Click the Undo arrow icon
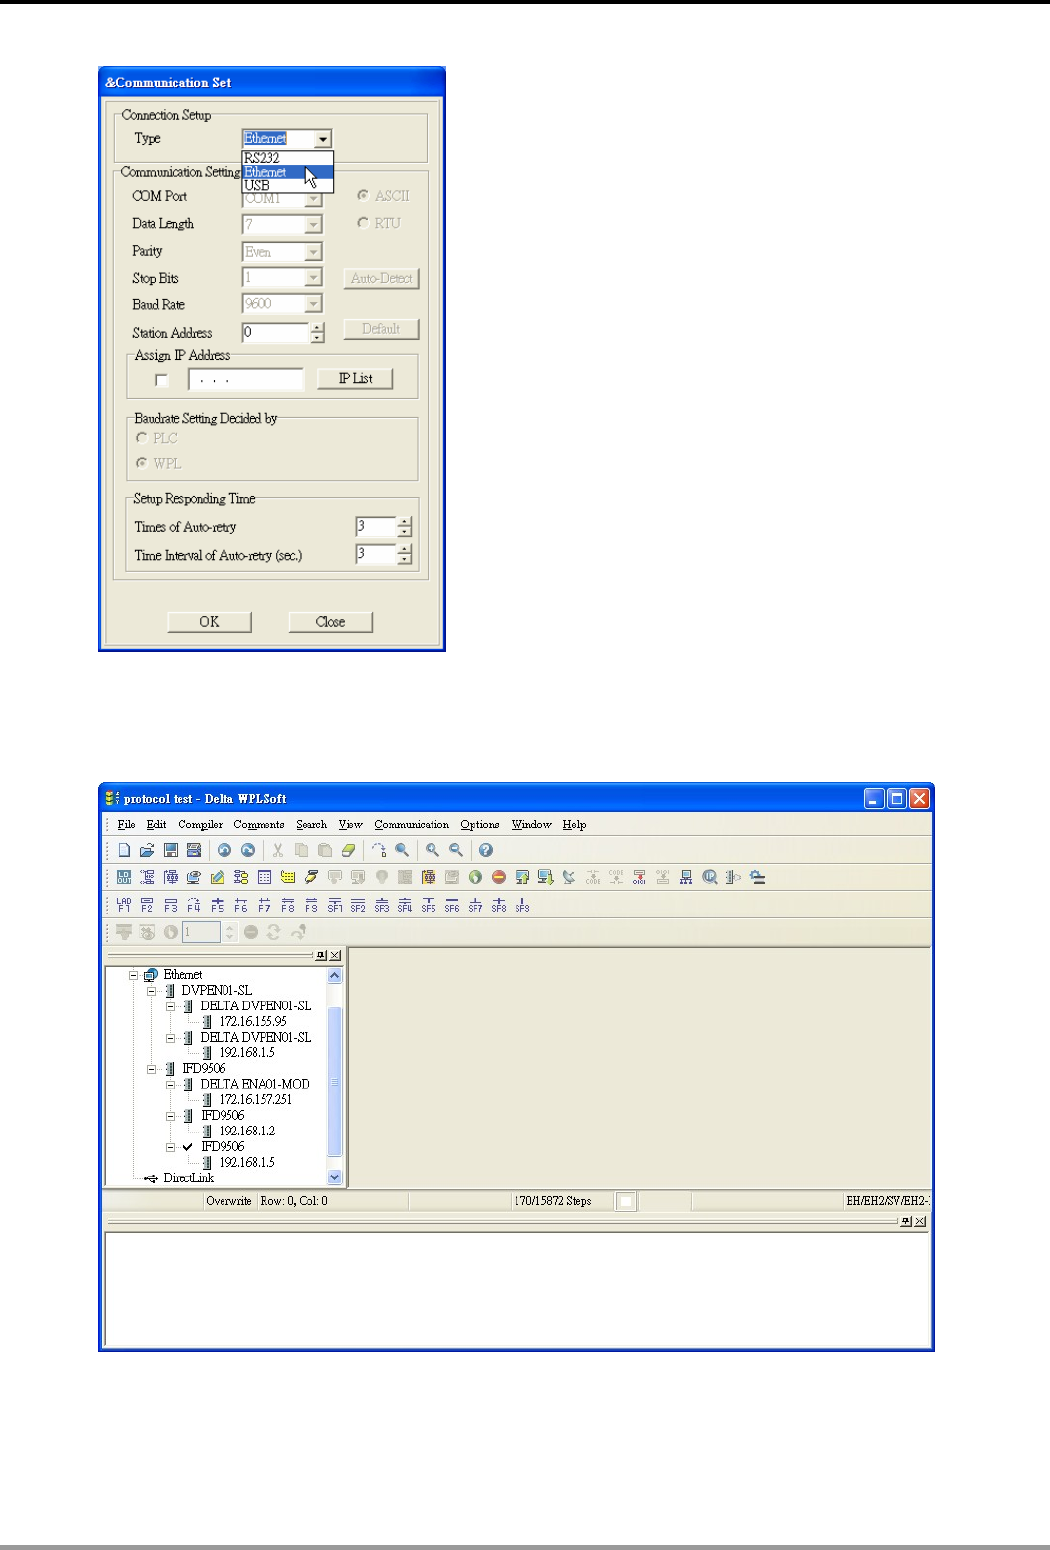The image size is (1050, 1550). coord(224,850)
